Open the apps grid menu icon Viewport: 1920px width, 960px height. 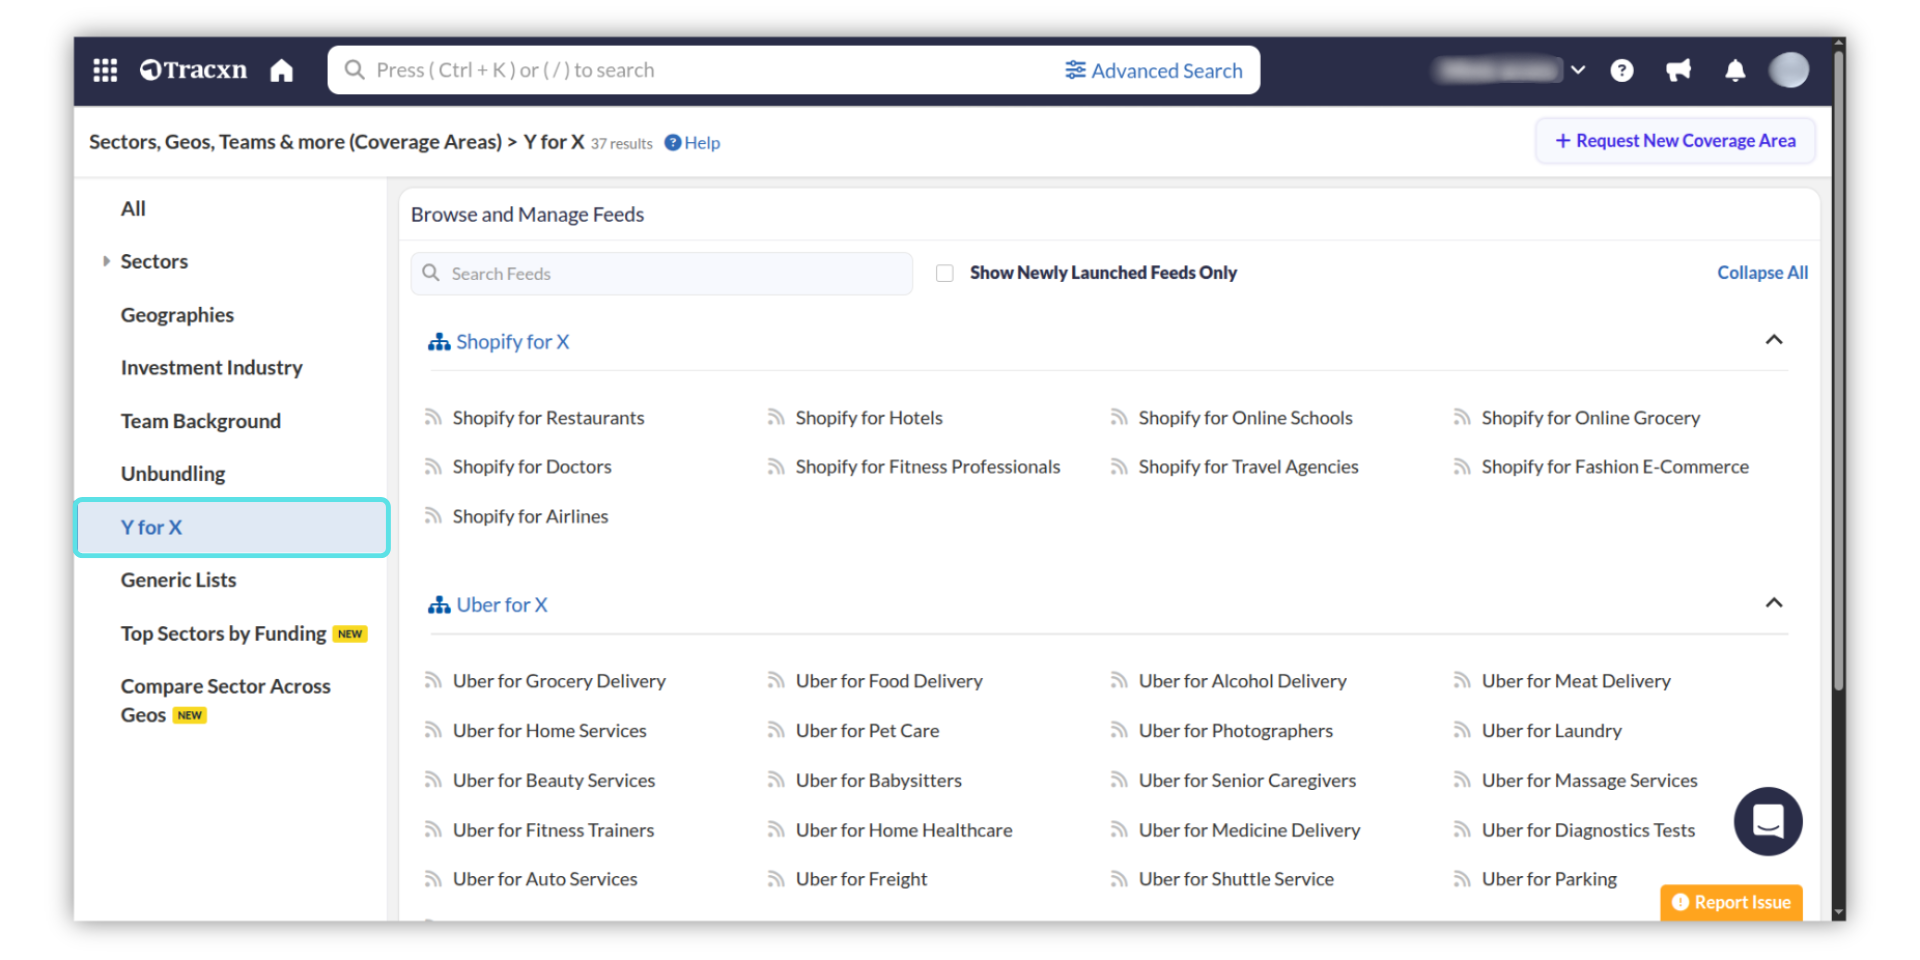pyautogui.click(x=105, y=70)
